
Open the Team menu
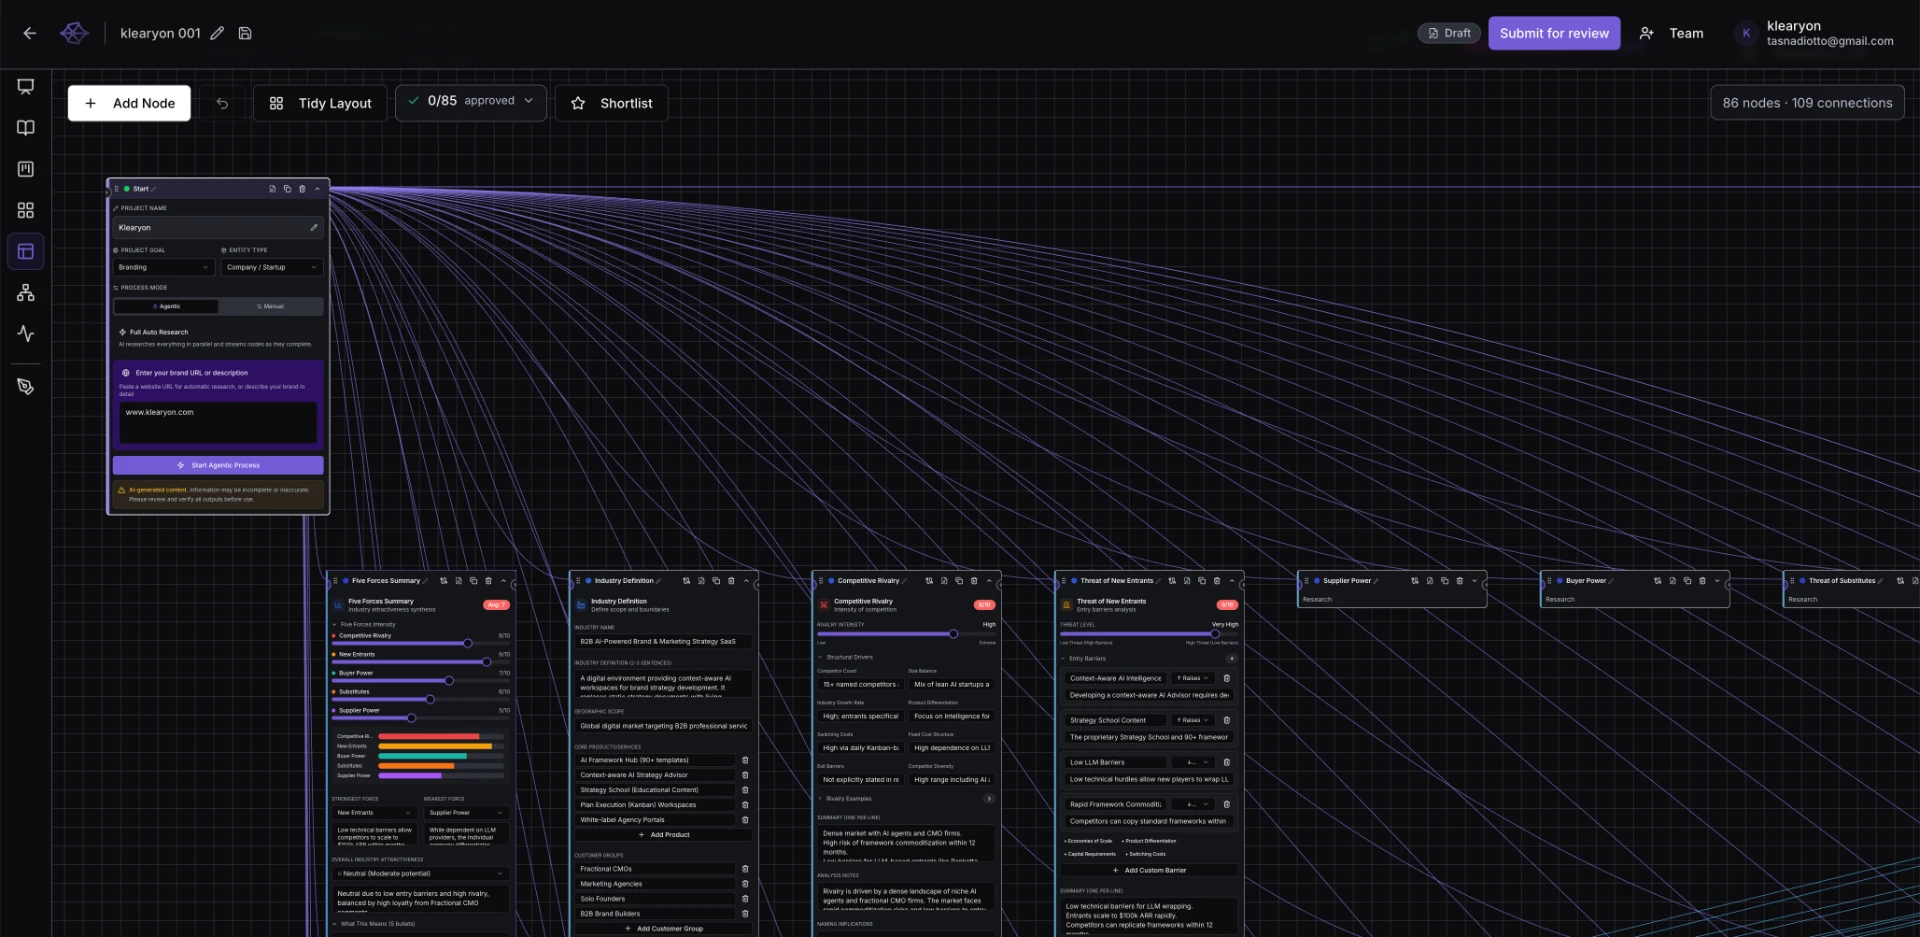click(x=1672, y=33)
